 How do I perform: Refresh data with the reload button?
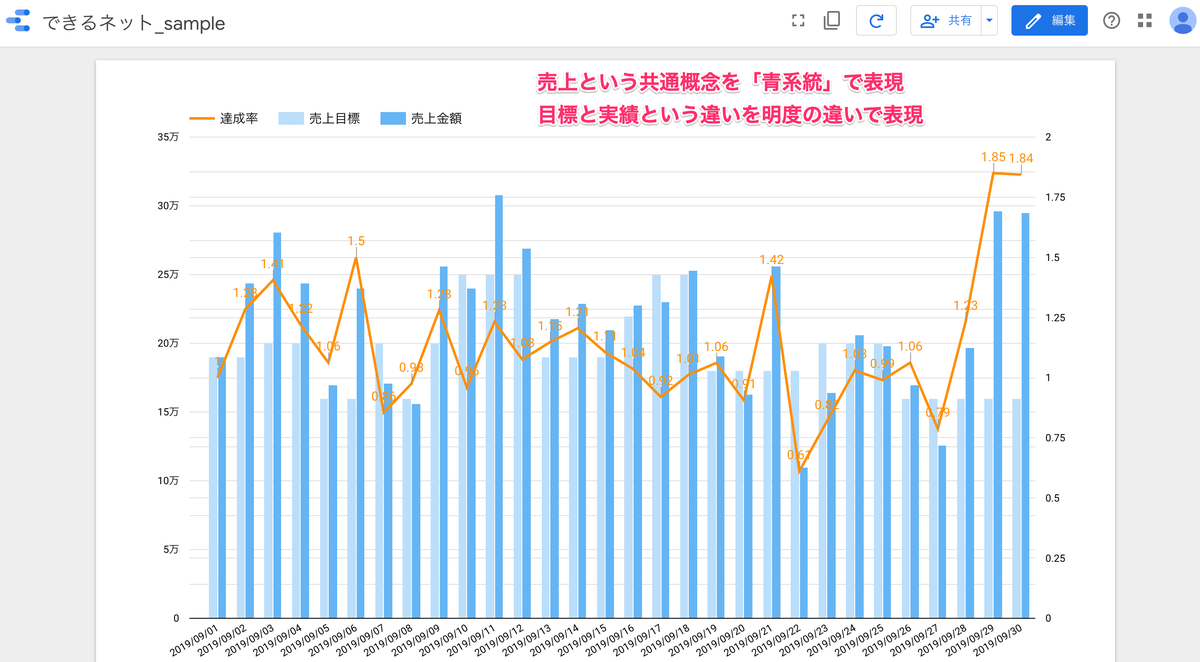pos(876,21)
